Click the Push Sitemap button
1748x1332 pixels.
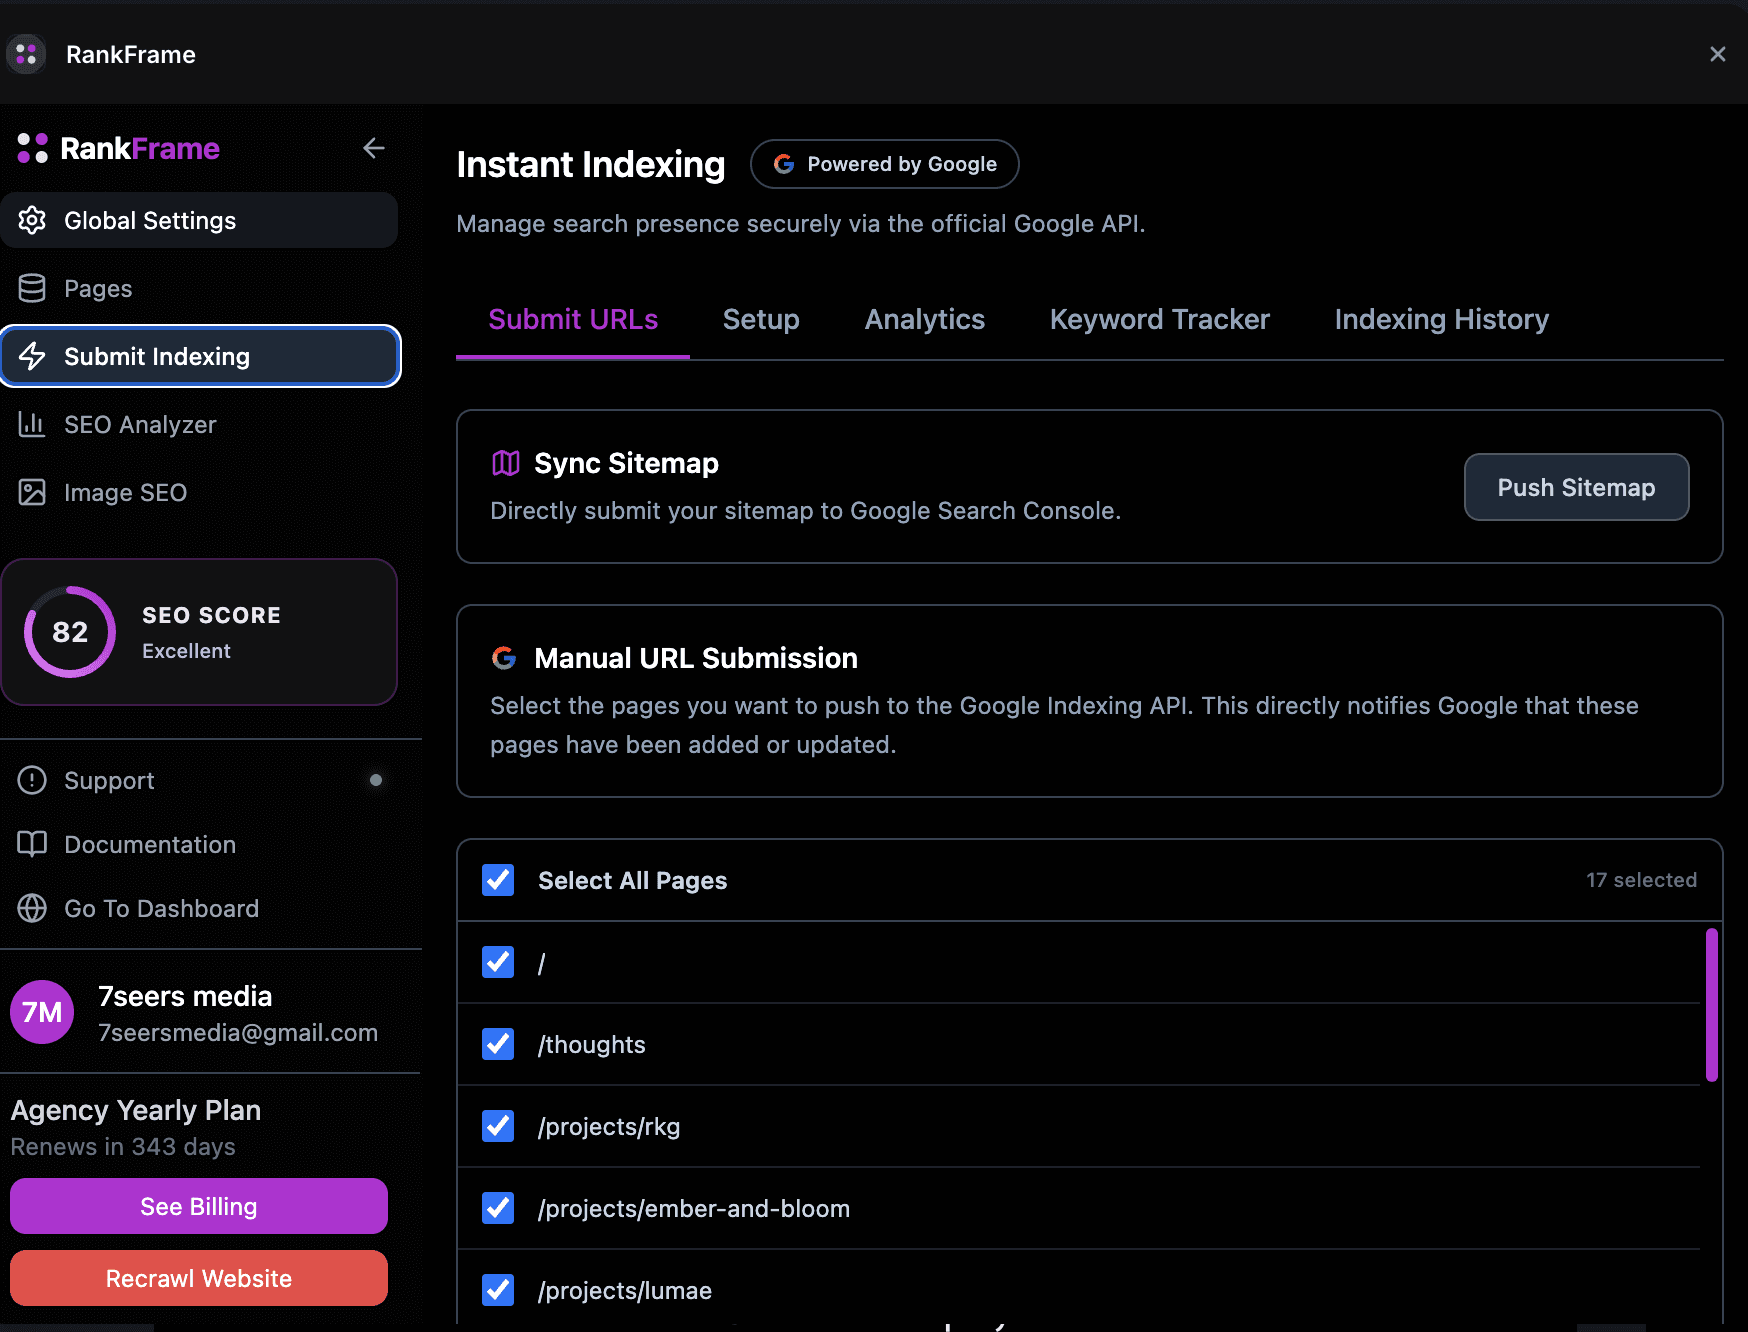pyautogui.click(x=1577, y=487)
